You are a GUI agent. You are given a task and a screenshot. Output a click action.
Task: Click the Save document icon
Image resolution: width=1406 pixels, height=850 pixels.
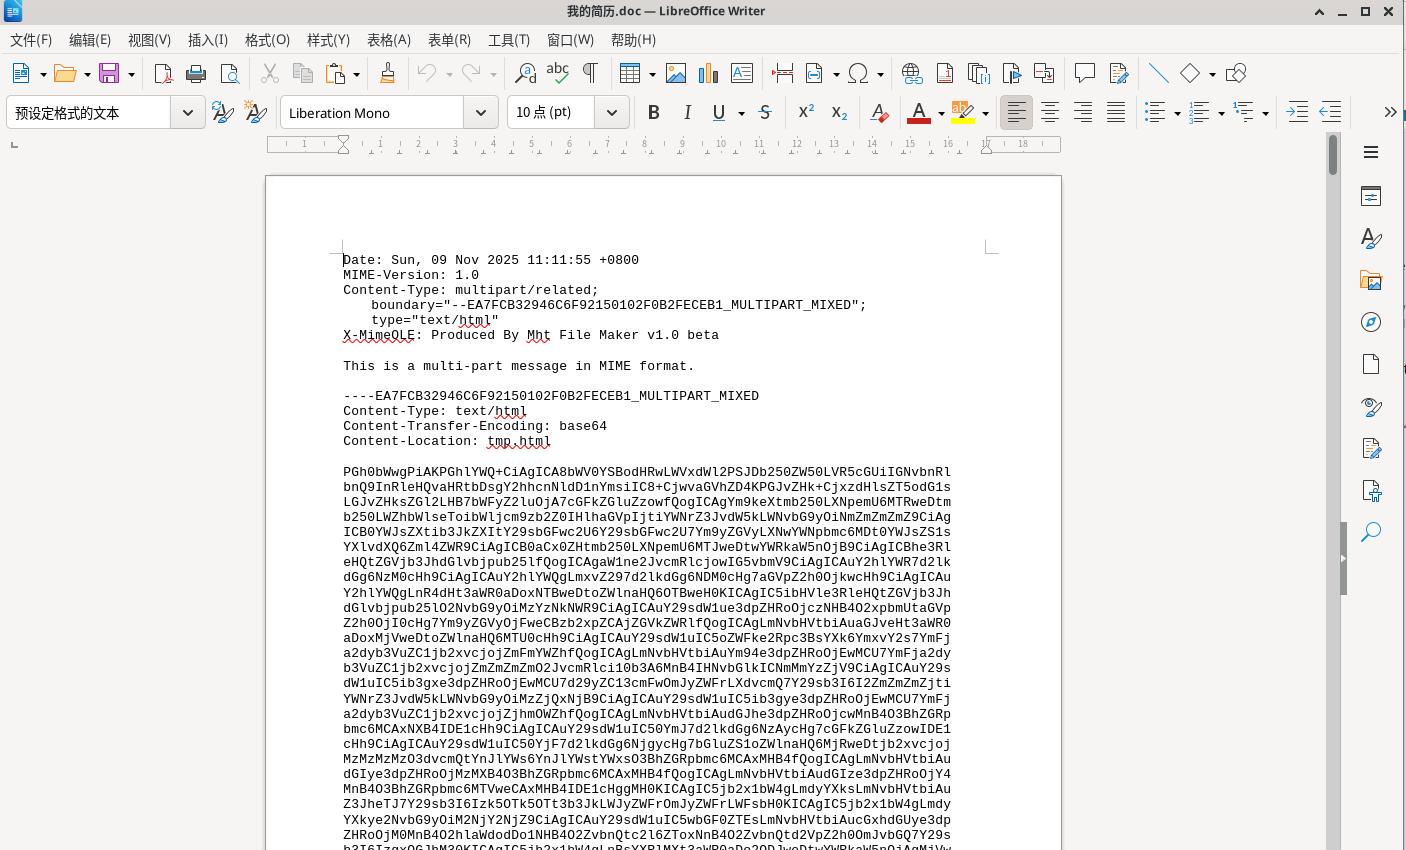click(x=109, y=74)
